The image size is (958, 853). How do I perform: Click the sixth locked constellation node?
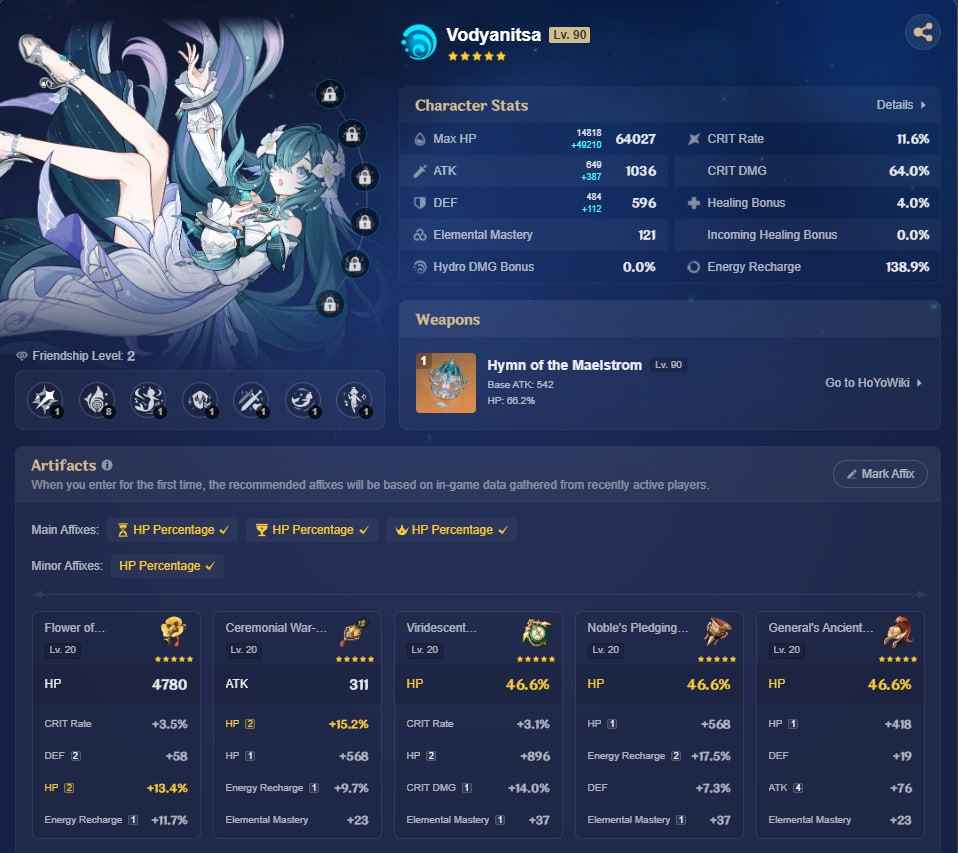click(330, 304)
